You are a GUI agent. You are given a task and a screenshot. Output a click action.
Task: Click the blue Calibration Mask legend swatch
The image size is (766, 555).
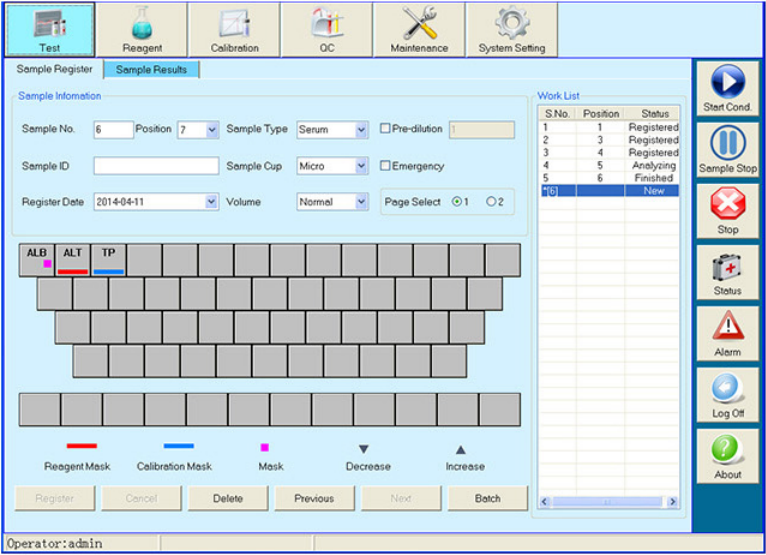point(179,446)
